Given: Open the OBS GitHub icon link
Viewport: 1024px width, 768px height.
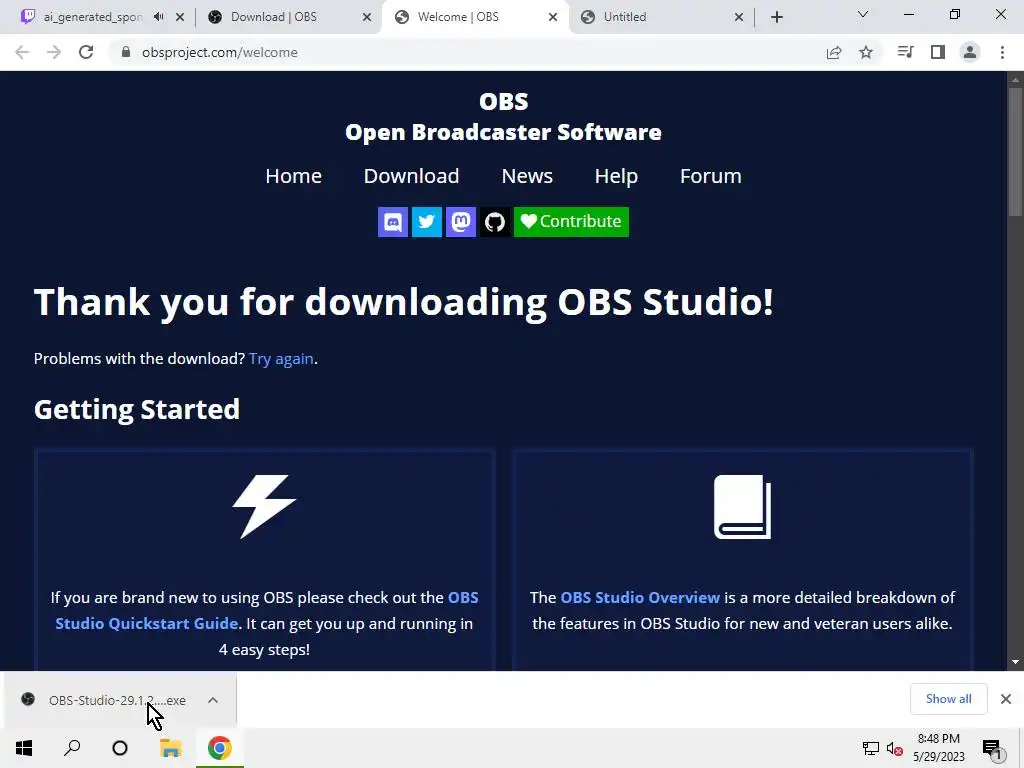Looking at the screenshot, I should pos(494,222).
